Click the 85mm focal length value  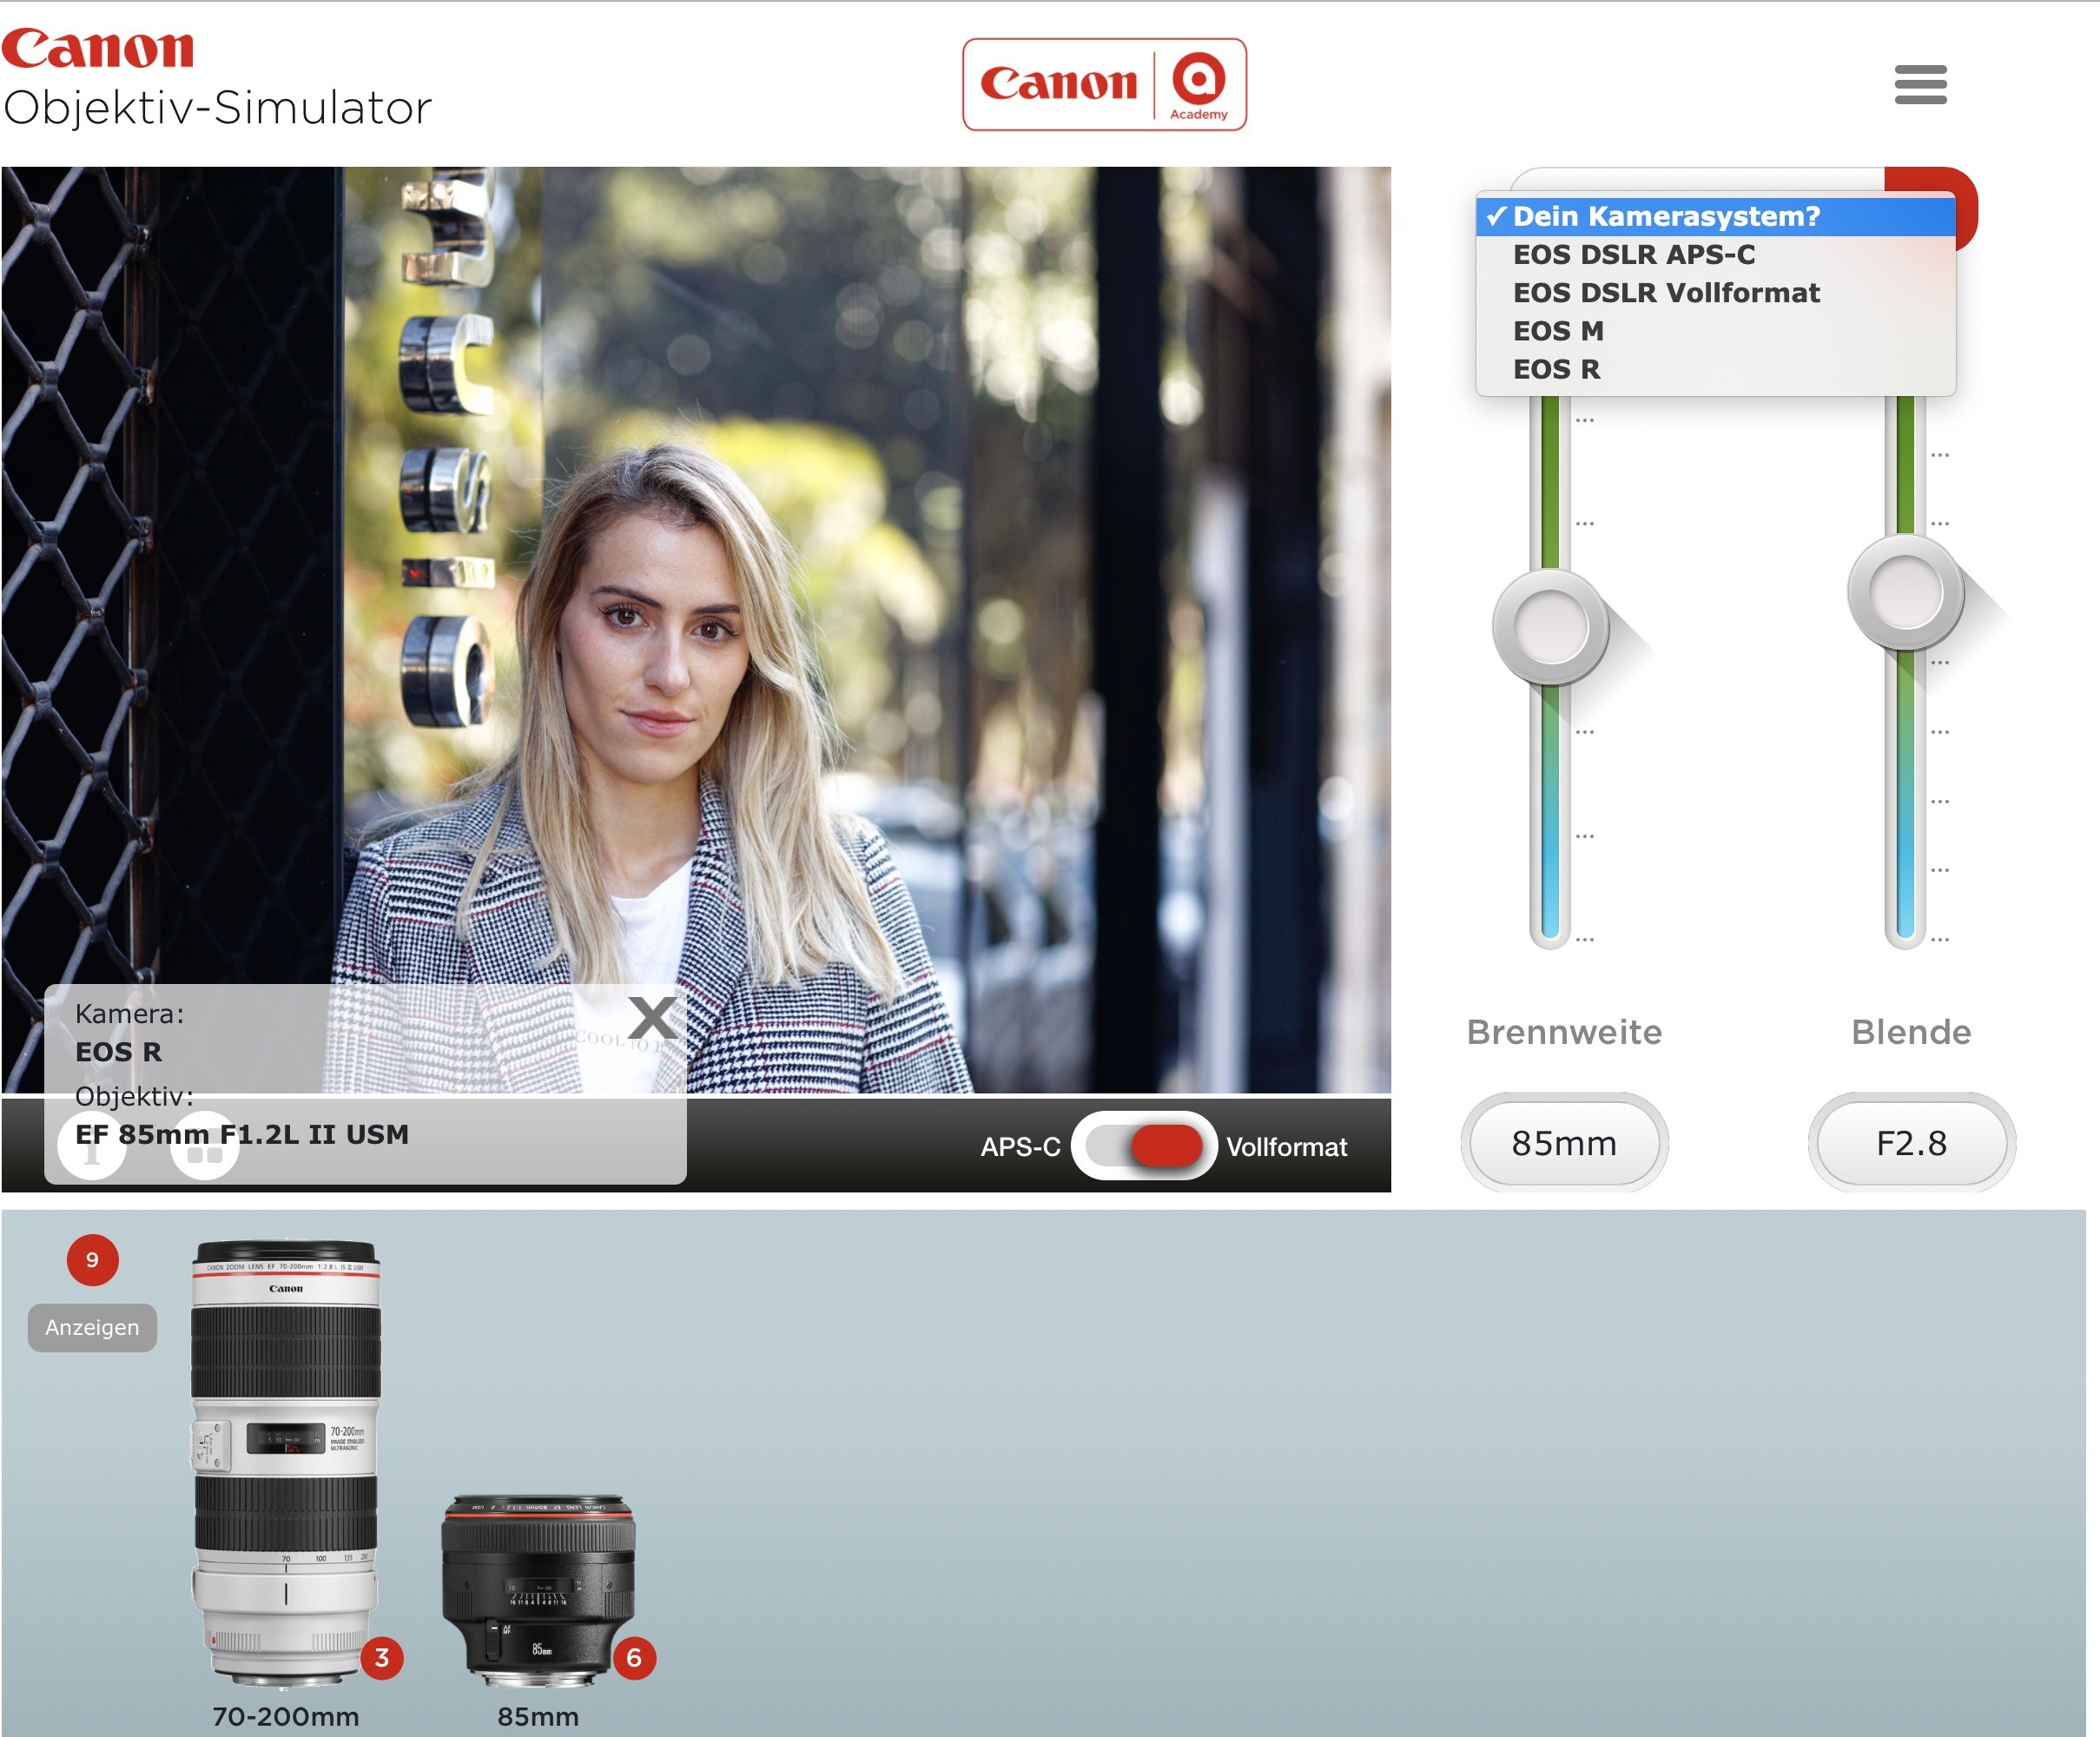pyautogui.click(x=1563, y=1142)
